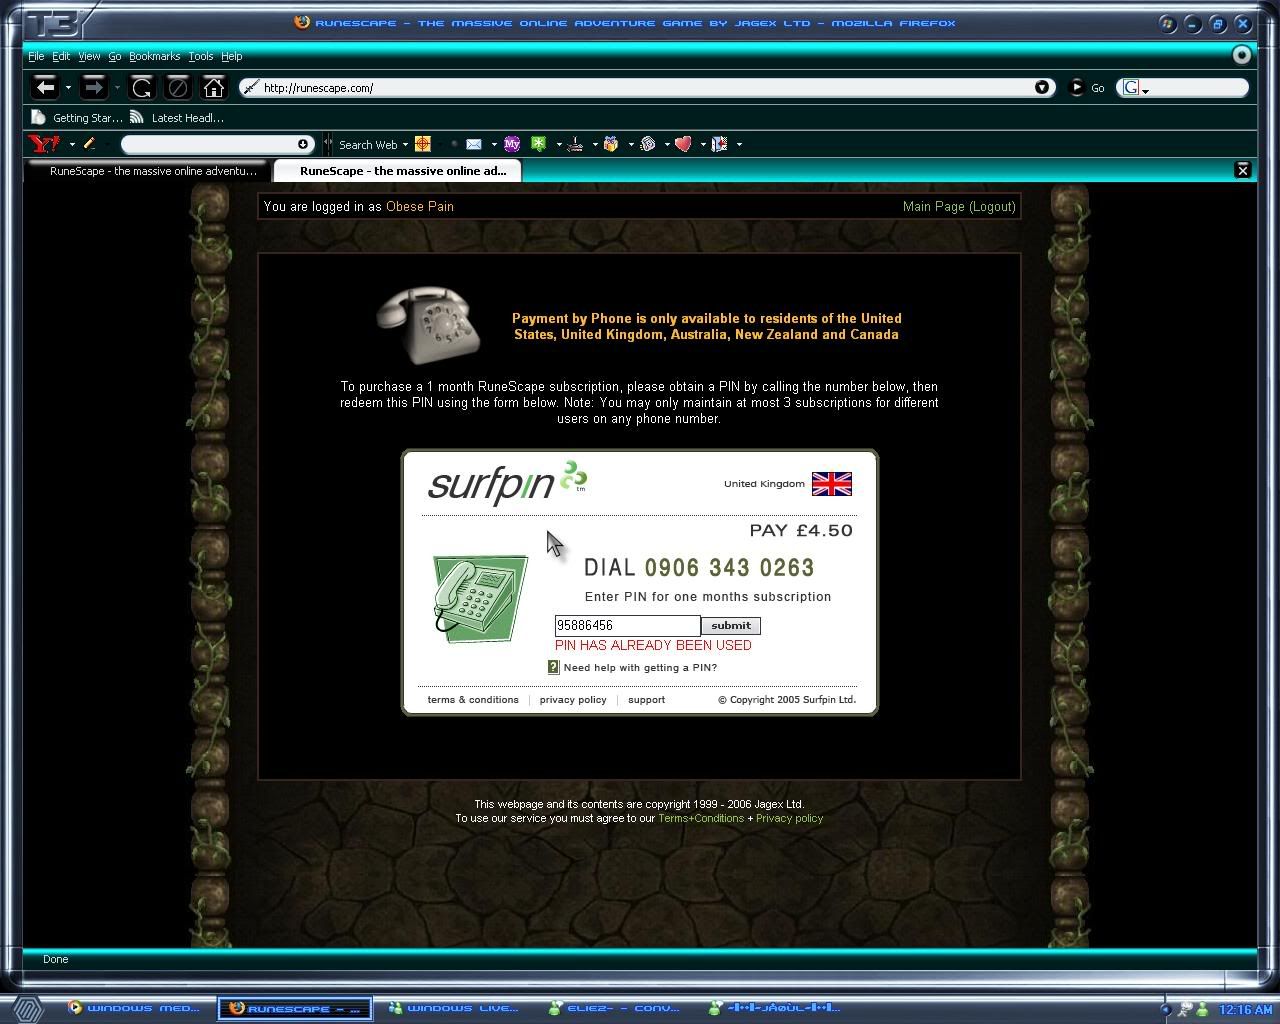Open the Need help with getting a PIN link
Image resolution: width=1280 pixels, height=1024 pixels.
[x=640, y=668]
